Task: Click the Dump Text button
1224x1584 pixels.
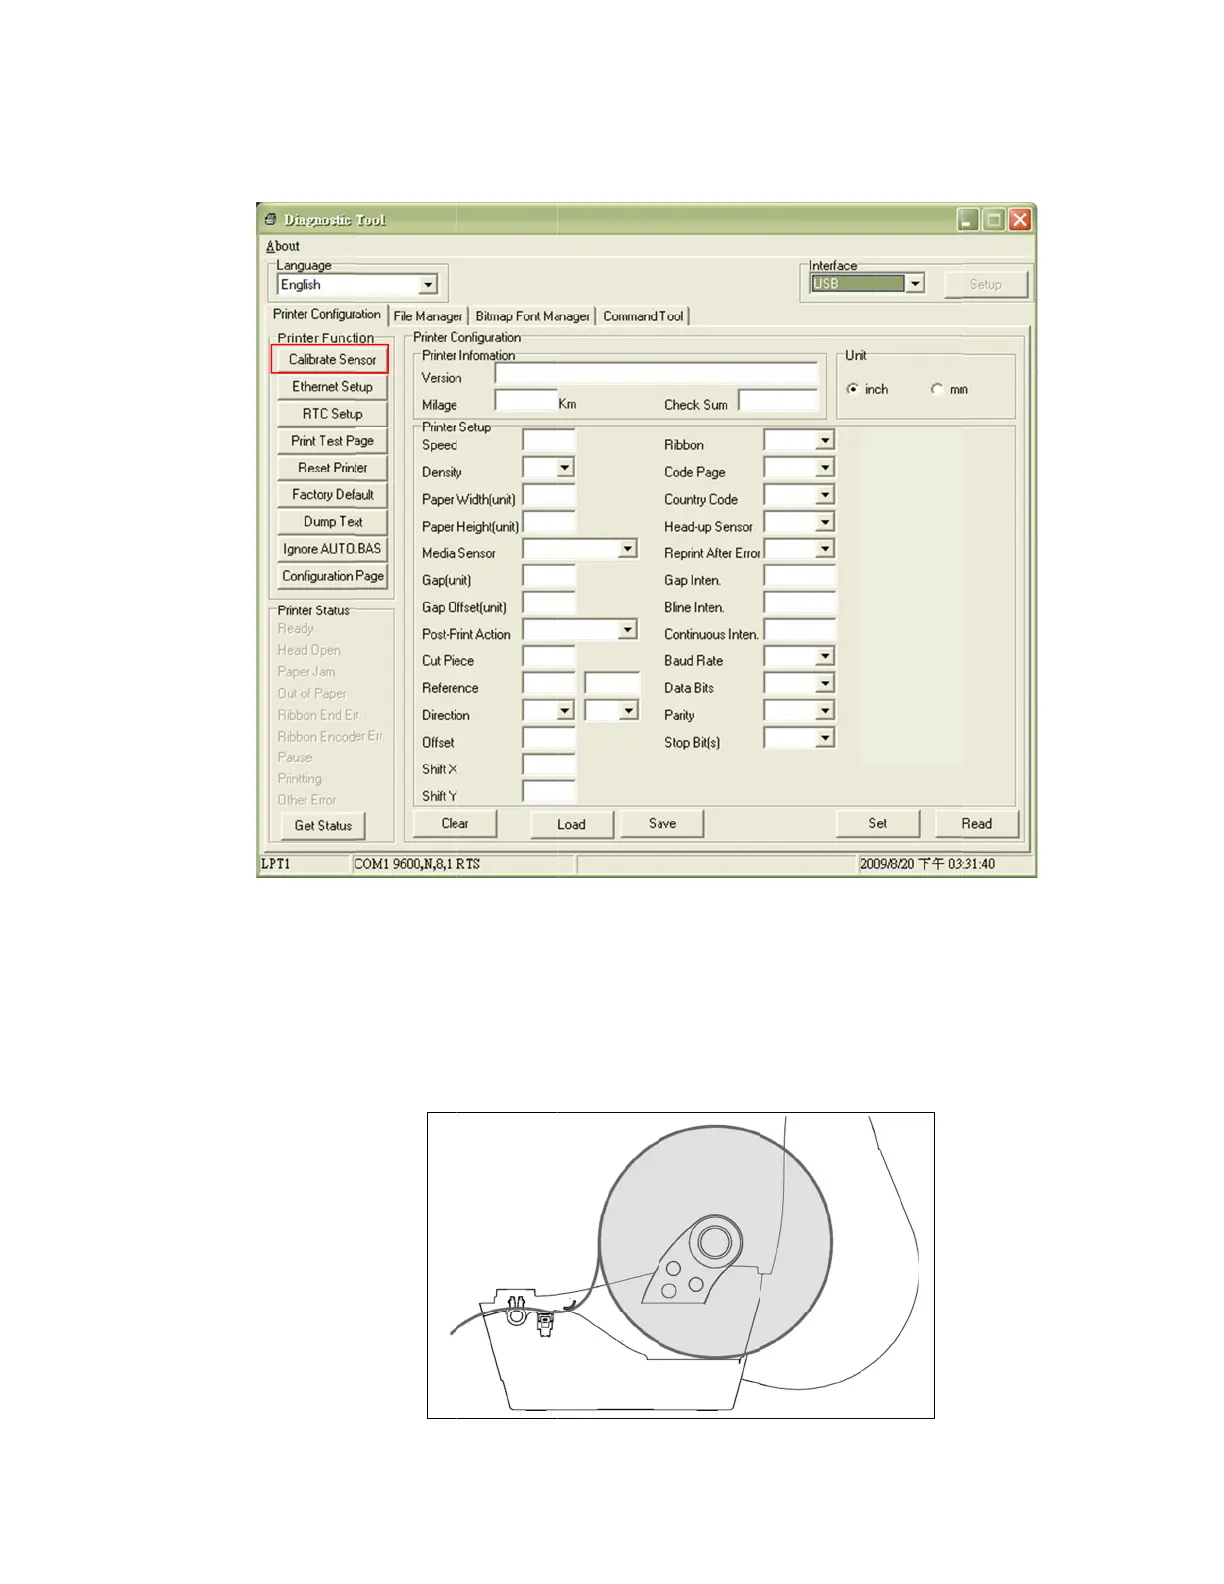Action: click(x=332, y=522)
